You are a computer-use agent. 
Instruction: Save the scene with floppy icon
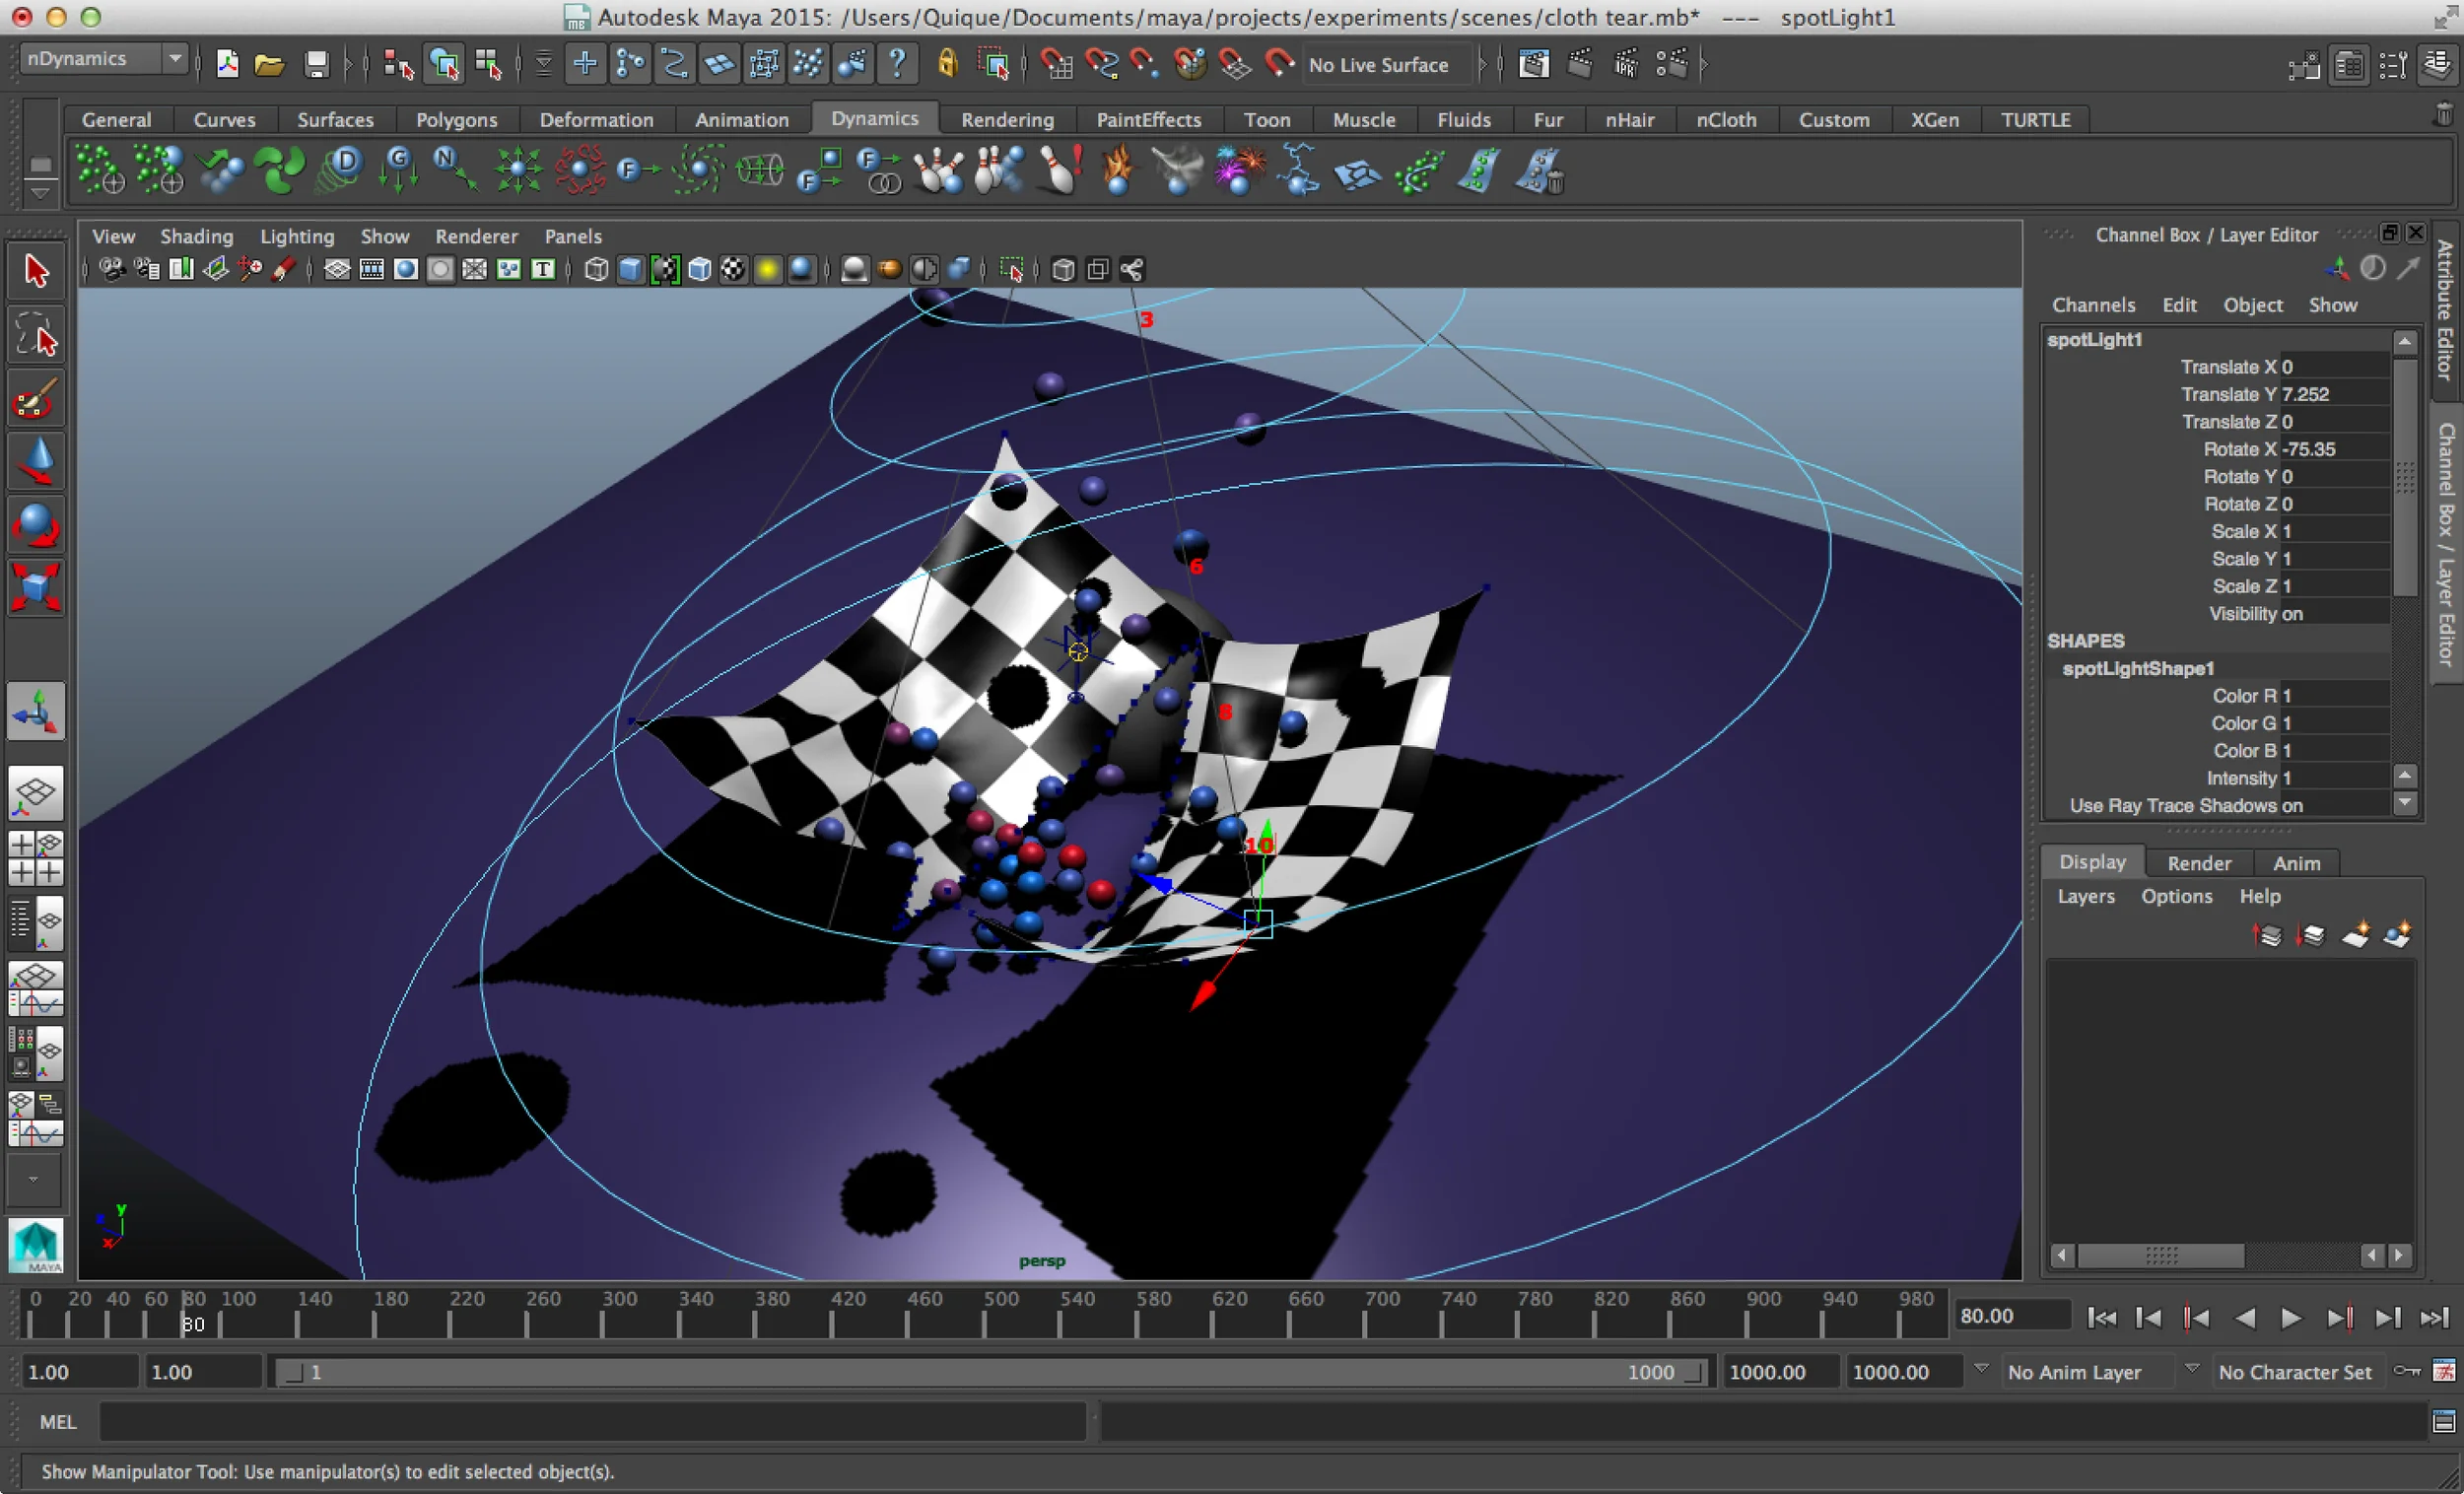click(x=316, y=65)
